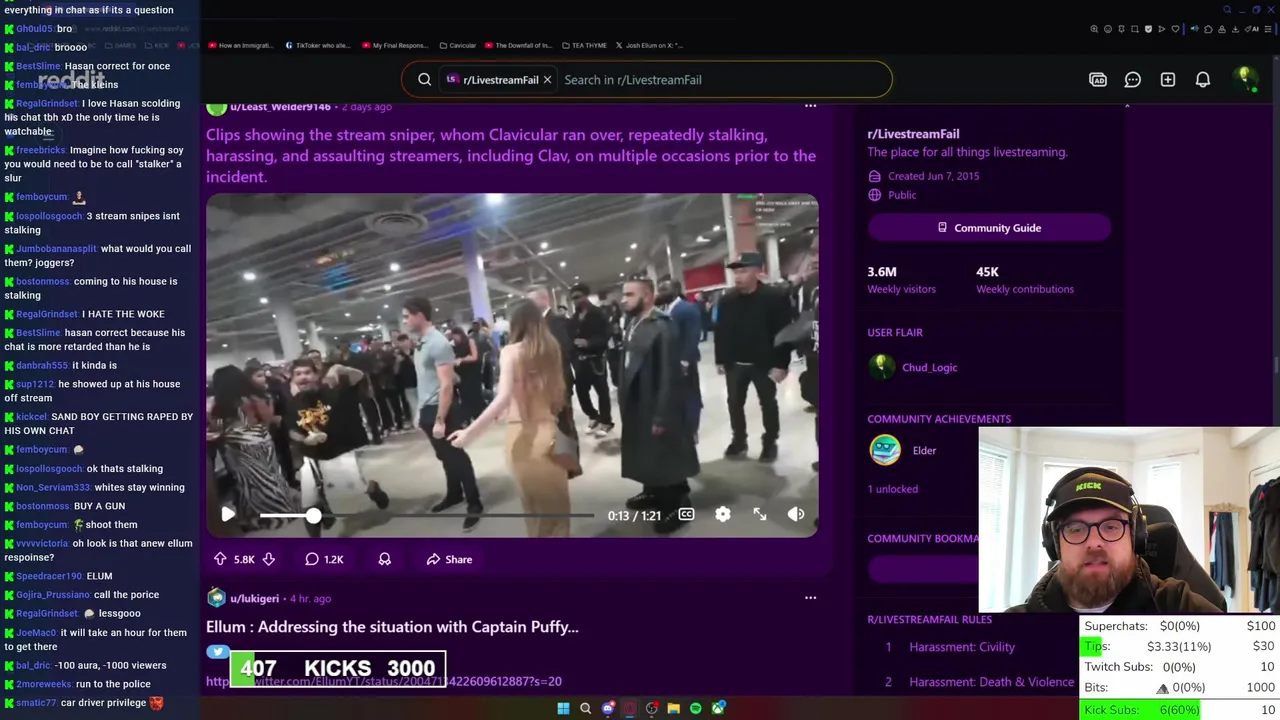Open Reddit chat icon
This screenshot has height=720, width=1280.
(1132, 80)
